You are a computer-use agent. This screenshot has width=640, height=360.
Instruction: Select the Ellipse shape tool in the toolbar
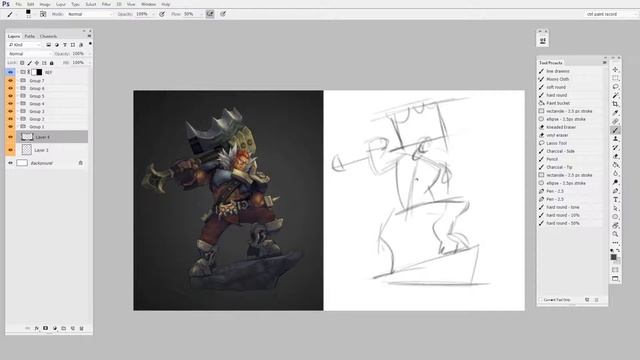tap(616, 217)
